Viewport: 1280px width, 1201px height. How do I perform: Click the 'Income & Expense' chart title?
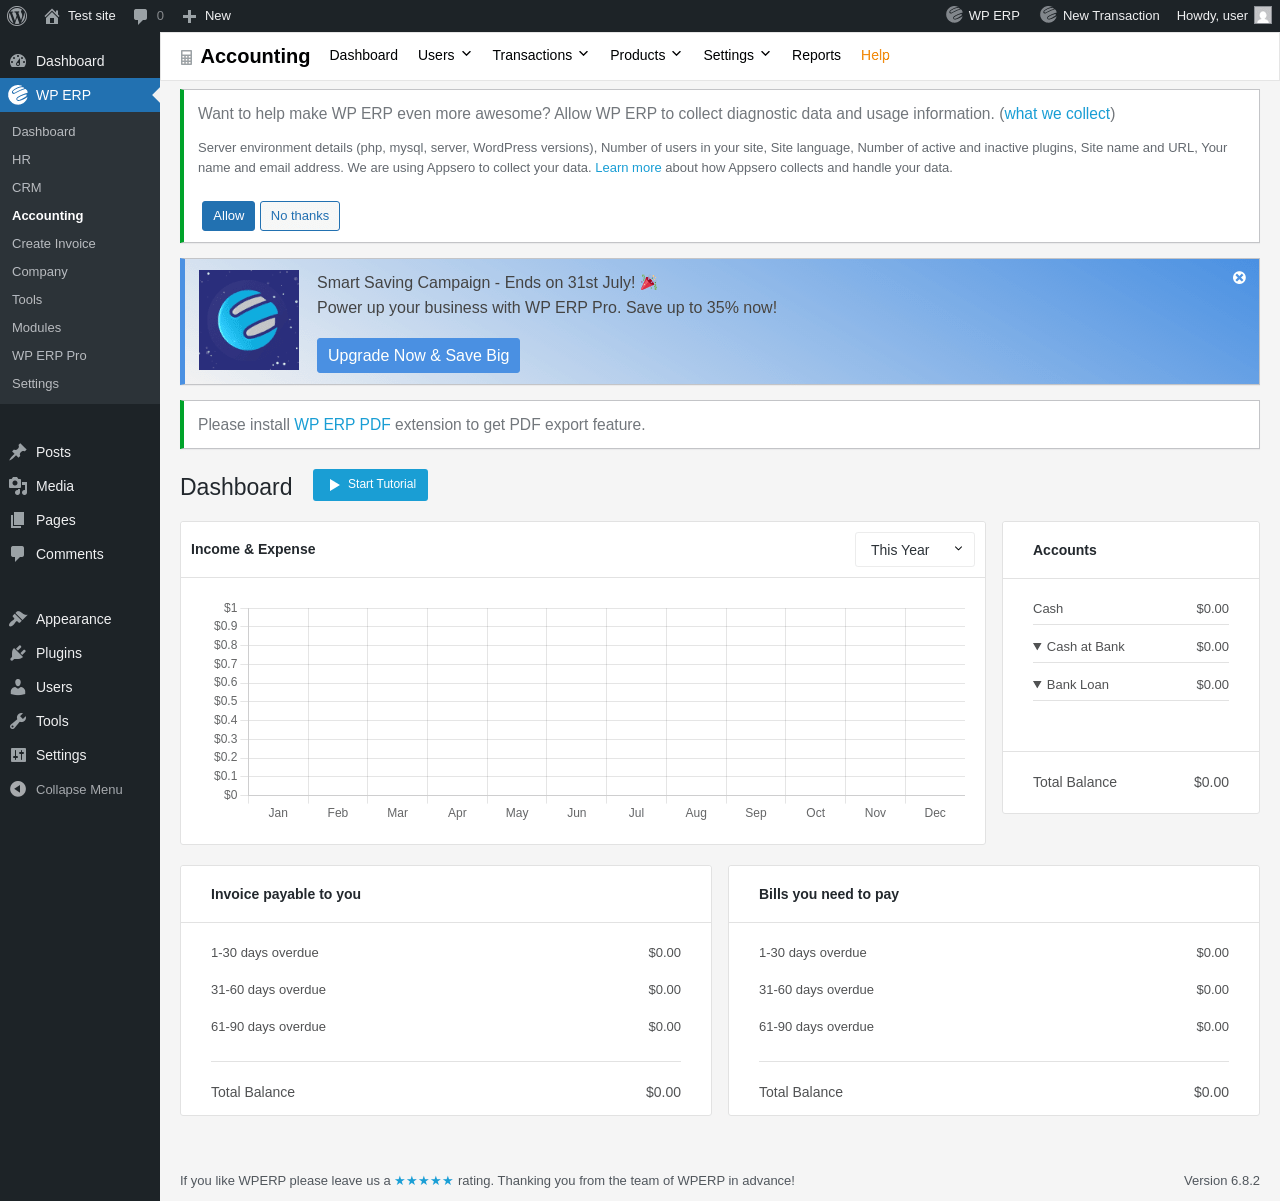click(253, 549)
